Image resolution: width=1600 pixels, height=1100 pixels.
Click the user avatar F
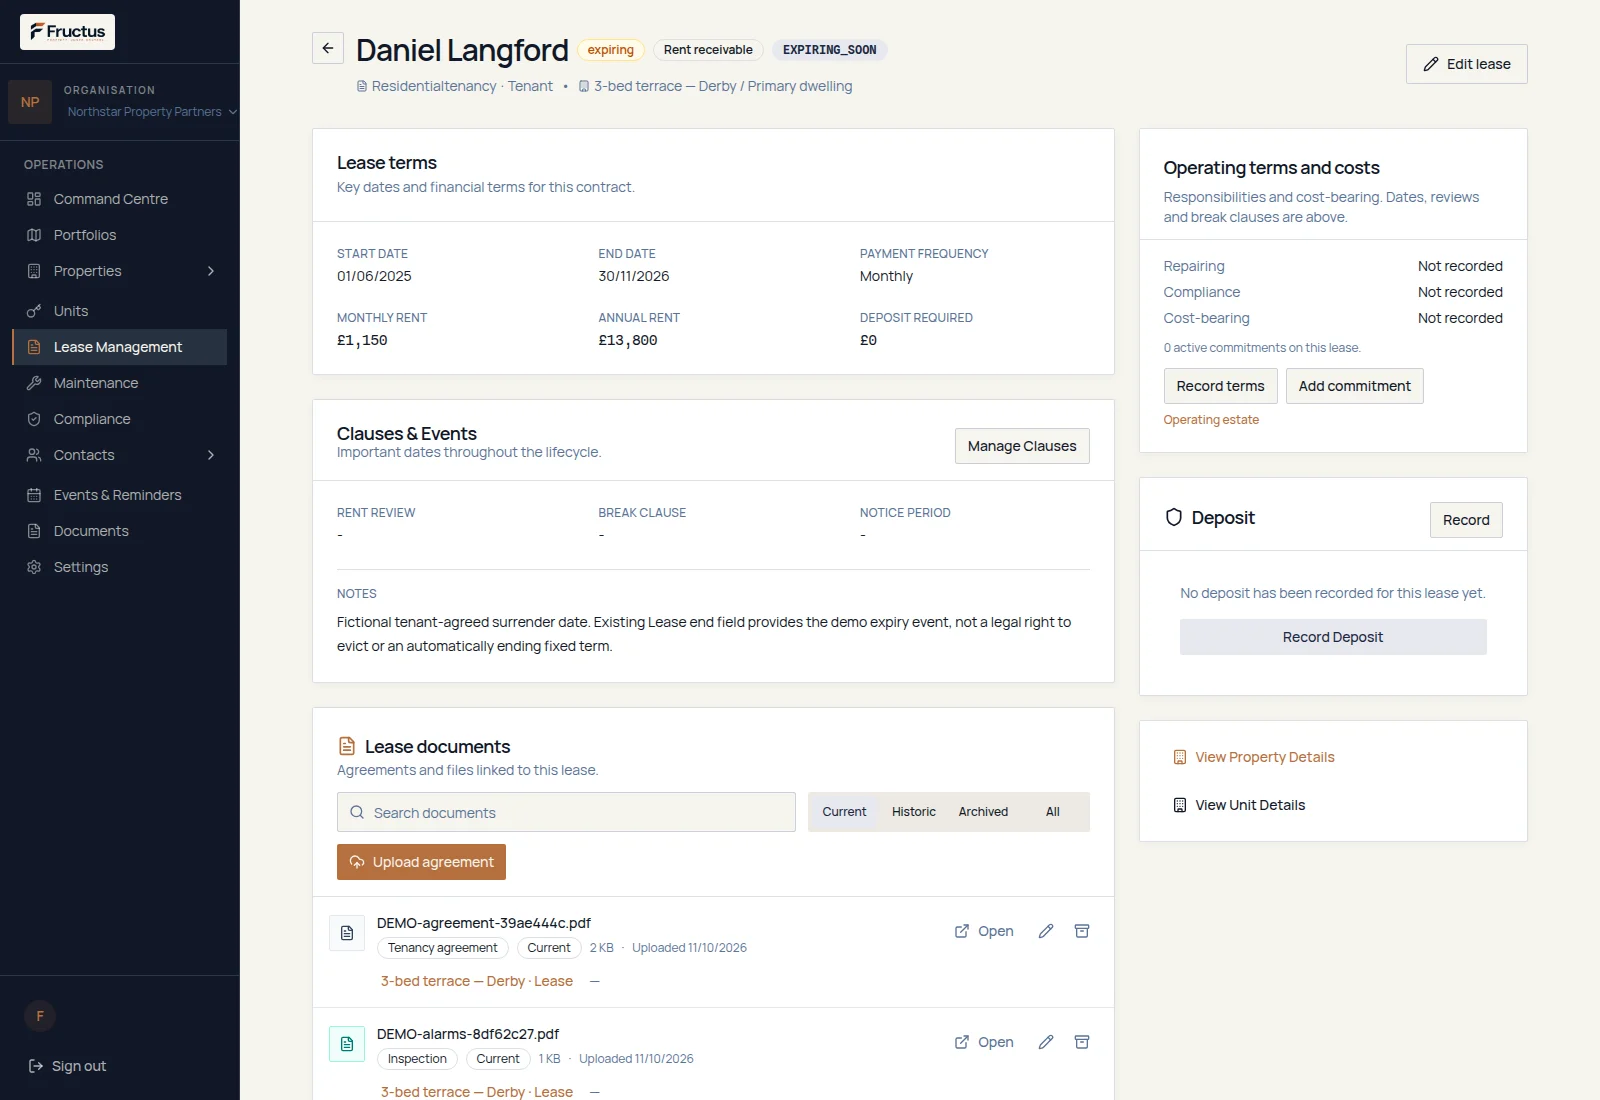point(40,1016)
